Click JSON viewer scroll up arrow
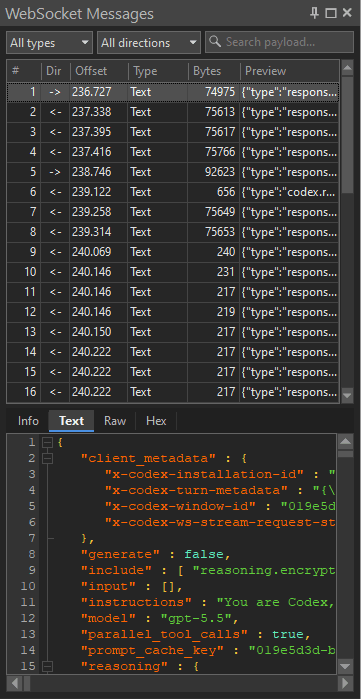The image size is (361, 699). pos(346,442)
